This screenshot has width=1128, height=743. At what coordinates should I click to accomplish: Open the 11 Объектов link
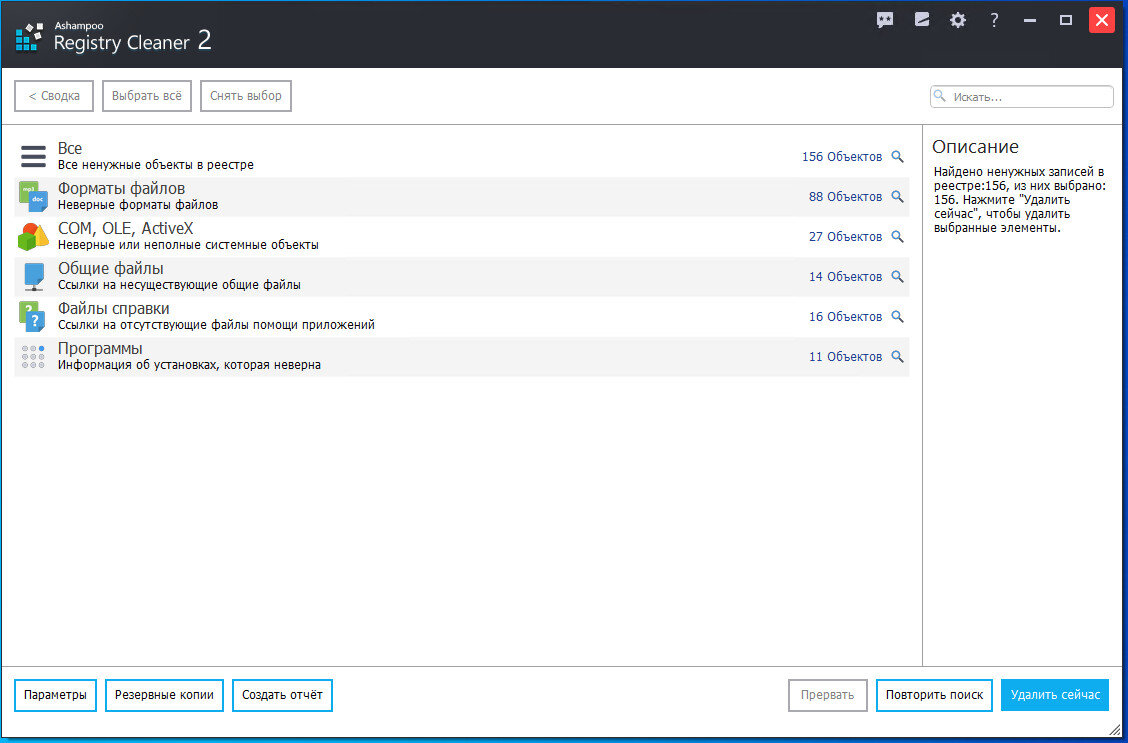pyautogui.click(x=845, y=357)
